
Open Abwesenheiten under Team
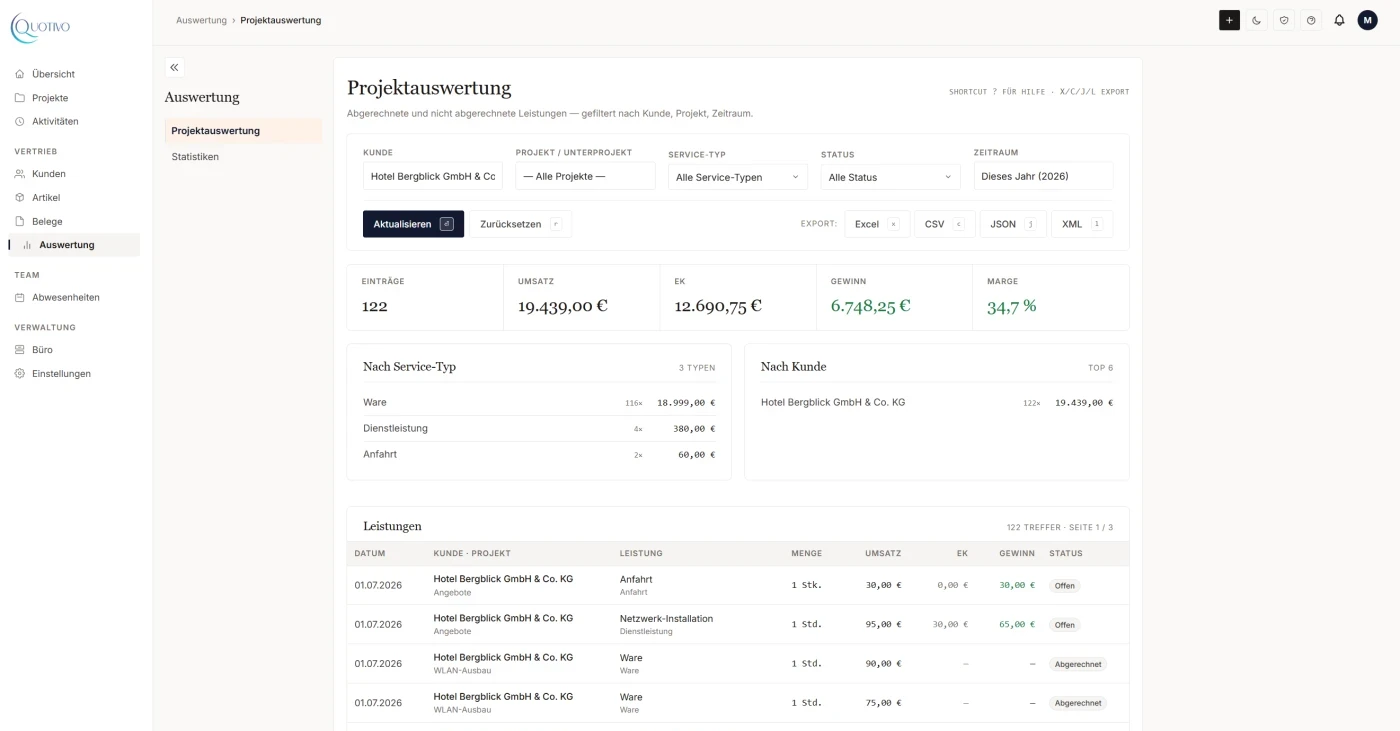pos(74,297)
